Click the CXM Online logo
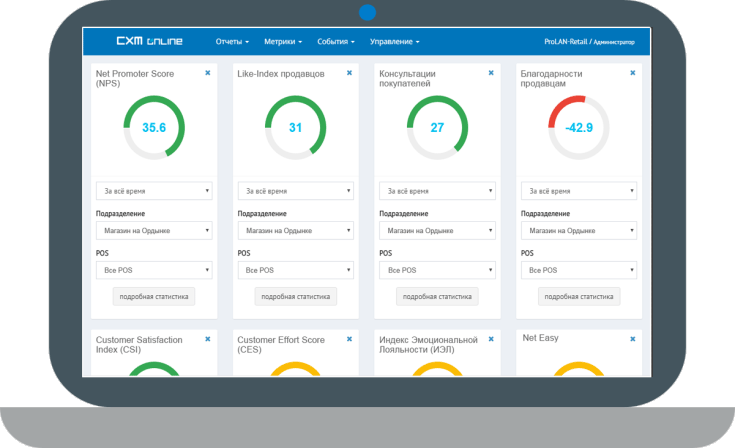Image resolution: width=735 pixels, height=448 pixels. (149, 42)
